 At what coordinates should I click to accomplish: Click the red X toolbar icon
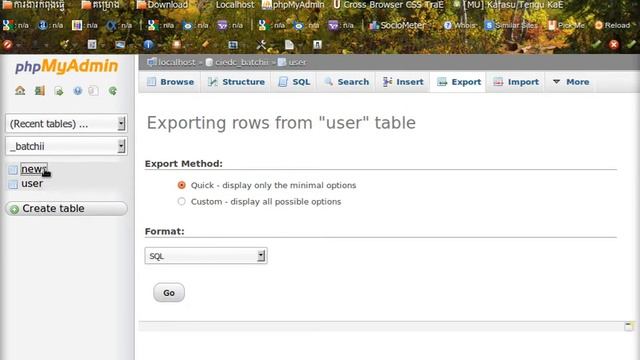[614, 44]
